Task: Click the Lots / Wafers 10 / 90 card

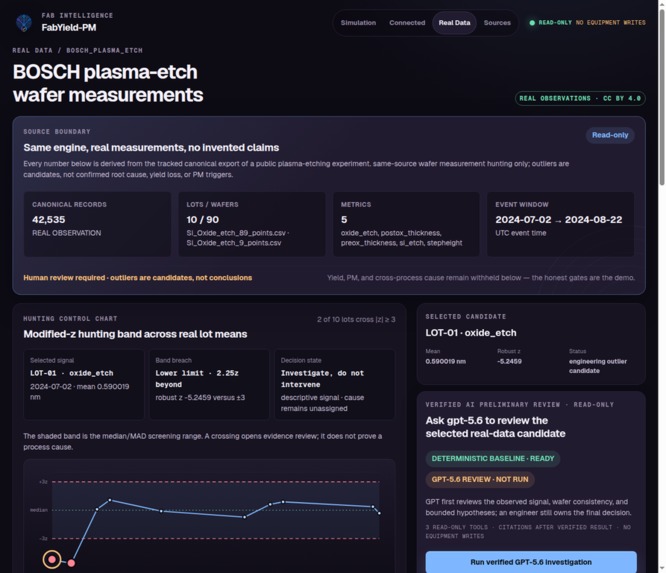Action: pyautogui.click(x=252, y=224)
